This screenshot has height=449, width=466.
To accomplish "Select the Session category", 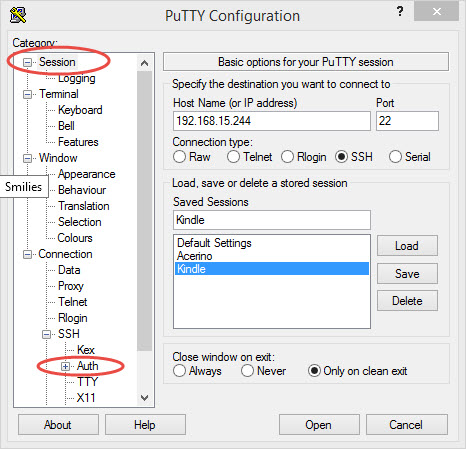I will 57,62.
